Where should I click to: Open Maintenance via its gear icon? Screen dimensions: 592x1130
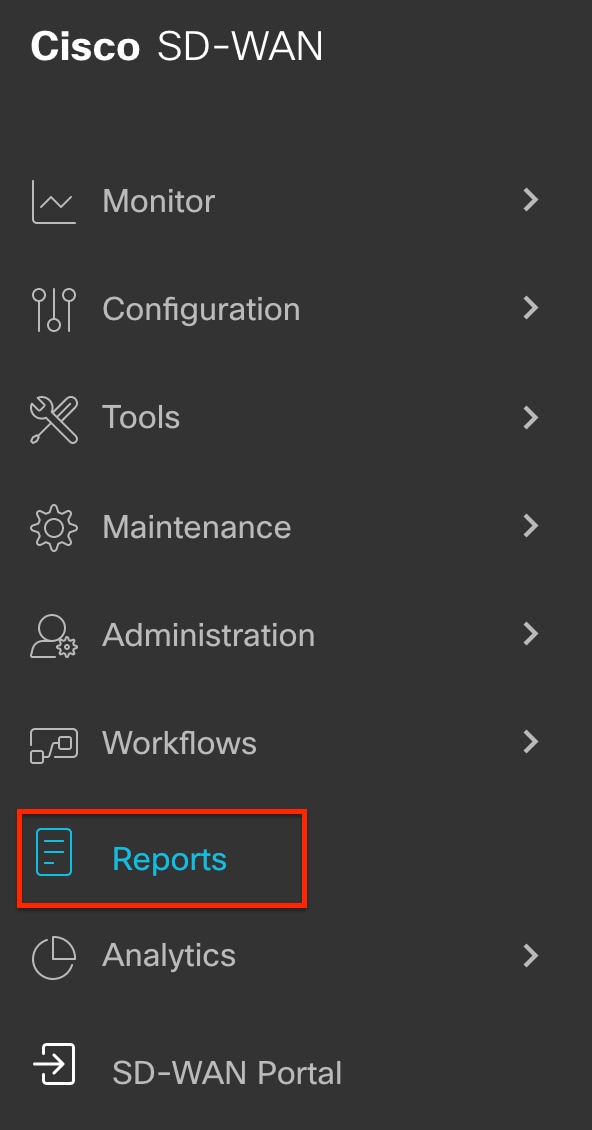[53, 528]
